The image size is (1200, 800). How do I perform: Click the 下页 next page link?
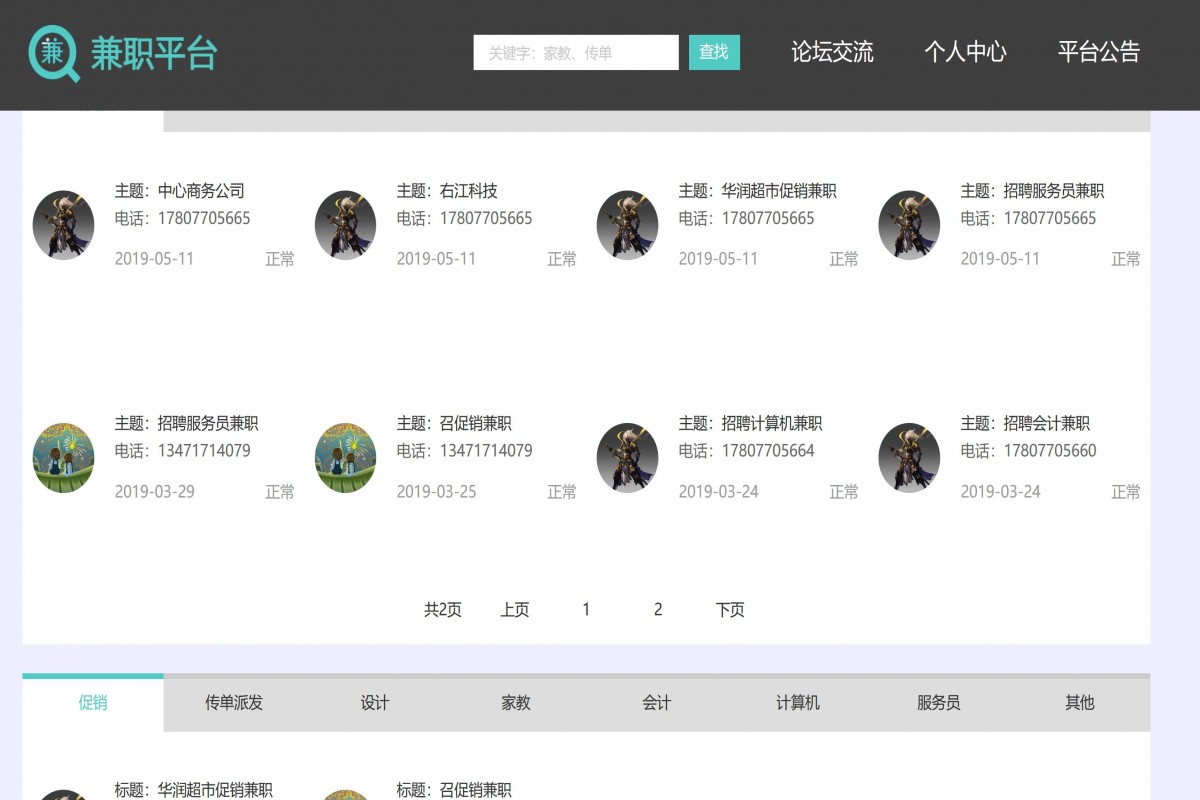click(x=731, y=608)
